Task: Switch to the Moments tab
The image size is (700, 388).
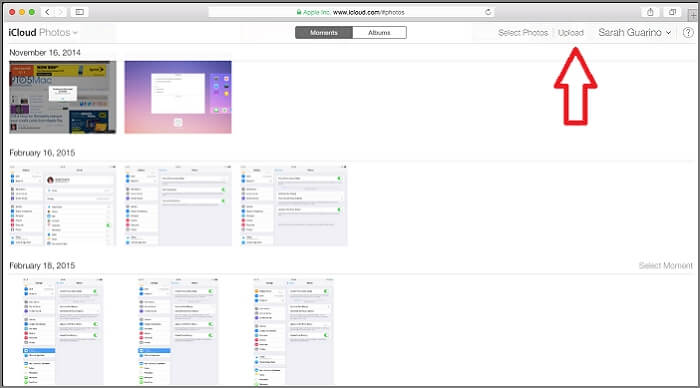Action: click(x=324, y=33)
